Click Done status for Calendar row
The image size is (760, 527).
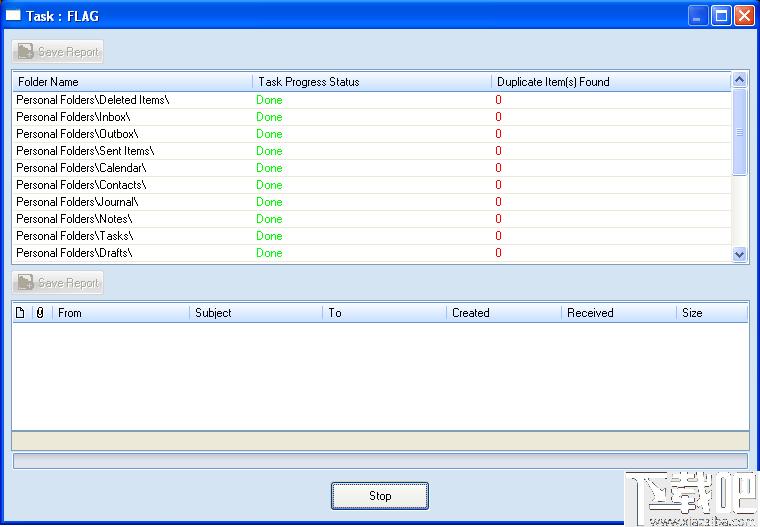click(x=269, y=168)
